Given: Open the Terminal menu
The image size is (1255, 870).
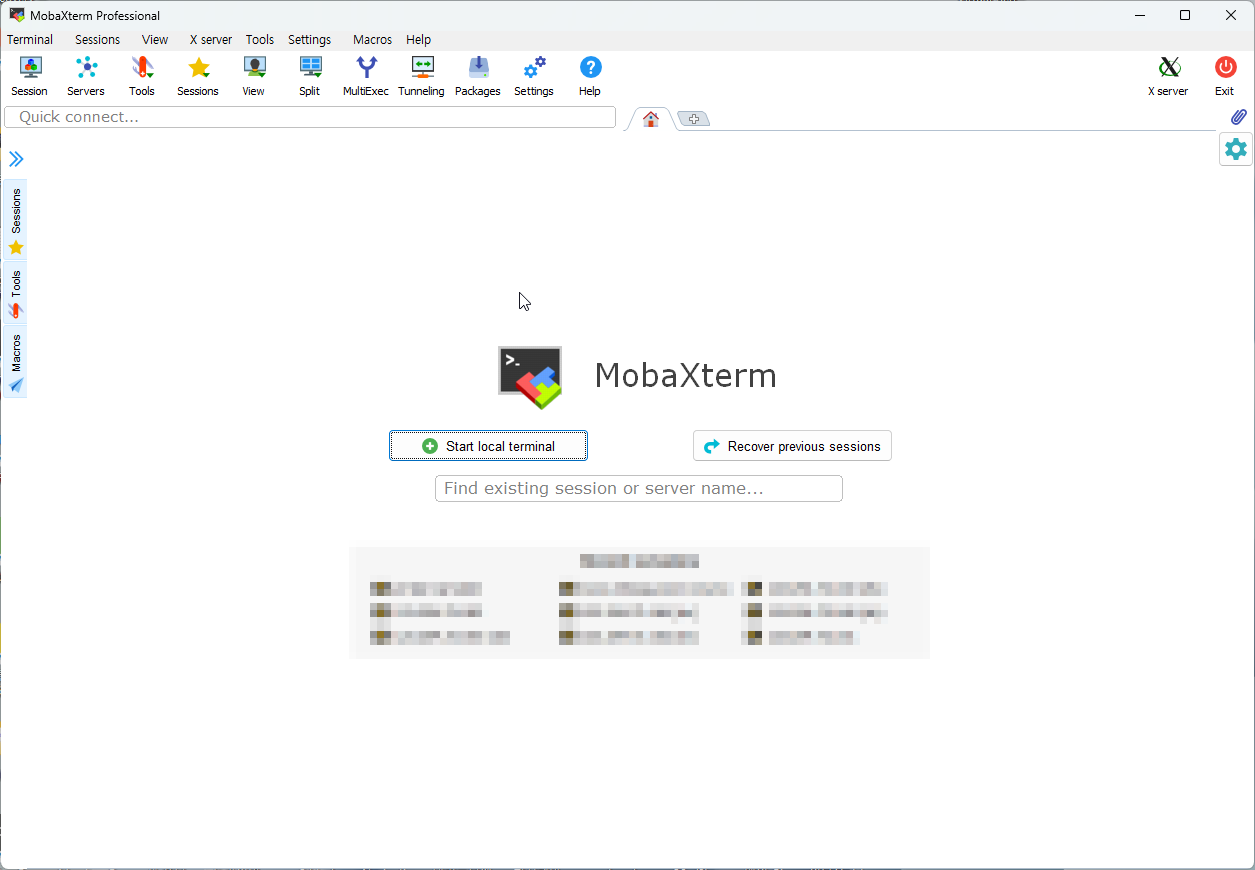Looking at the screenshot, I should [30, 40].
